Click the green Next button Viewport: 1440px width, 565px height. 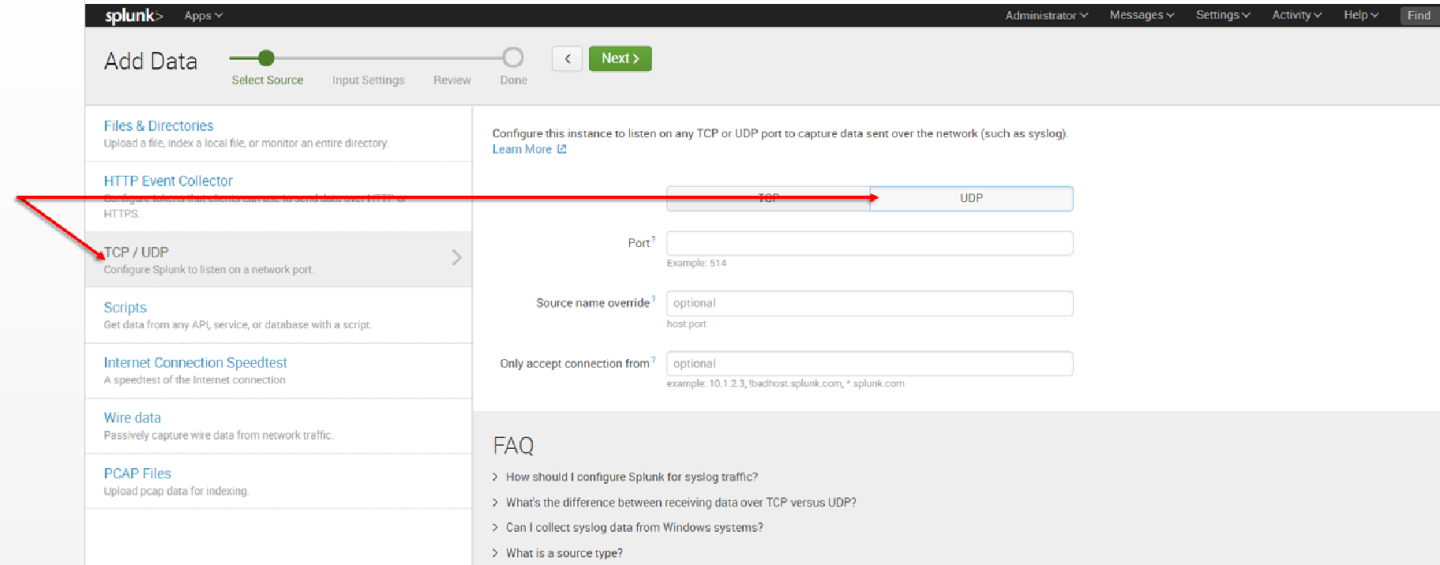point(620,58)
